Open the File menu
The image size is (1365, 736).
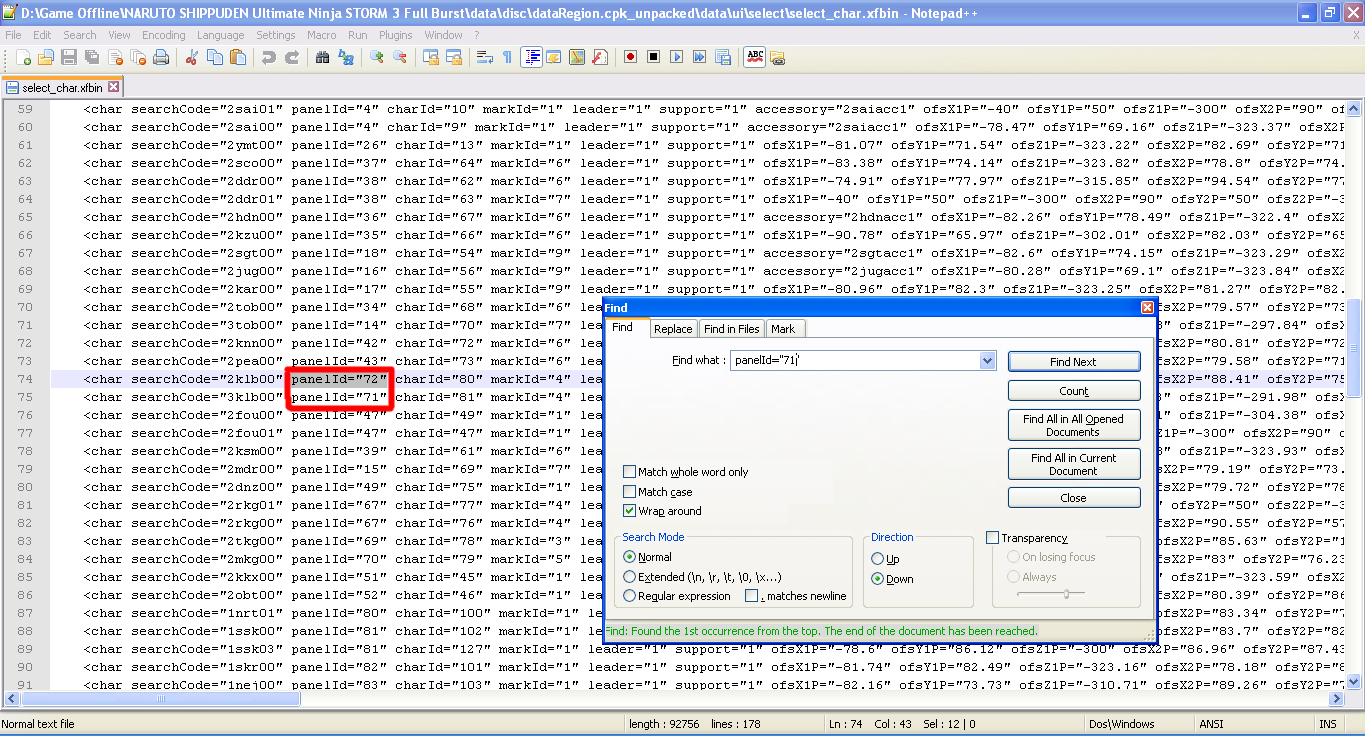13,35
